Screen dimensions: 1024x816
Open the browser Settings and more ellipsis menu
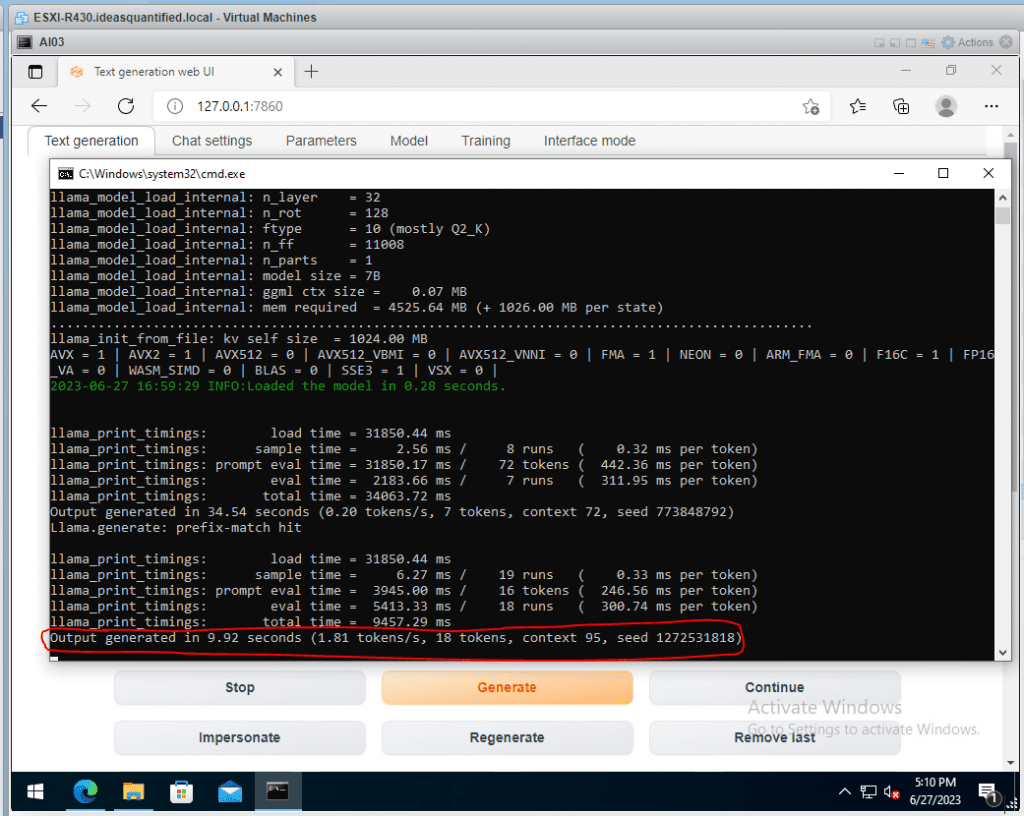pos(991,106)
